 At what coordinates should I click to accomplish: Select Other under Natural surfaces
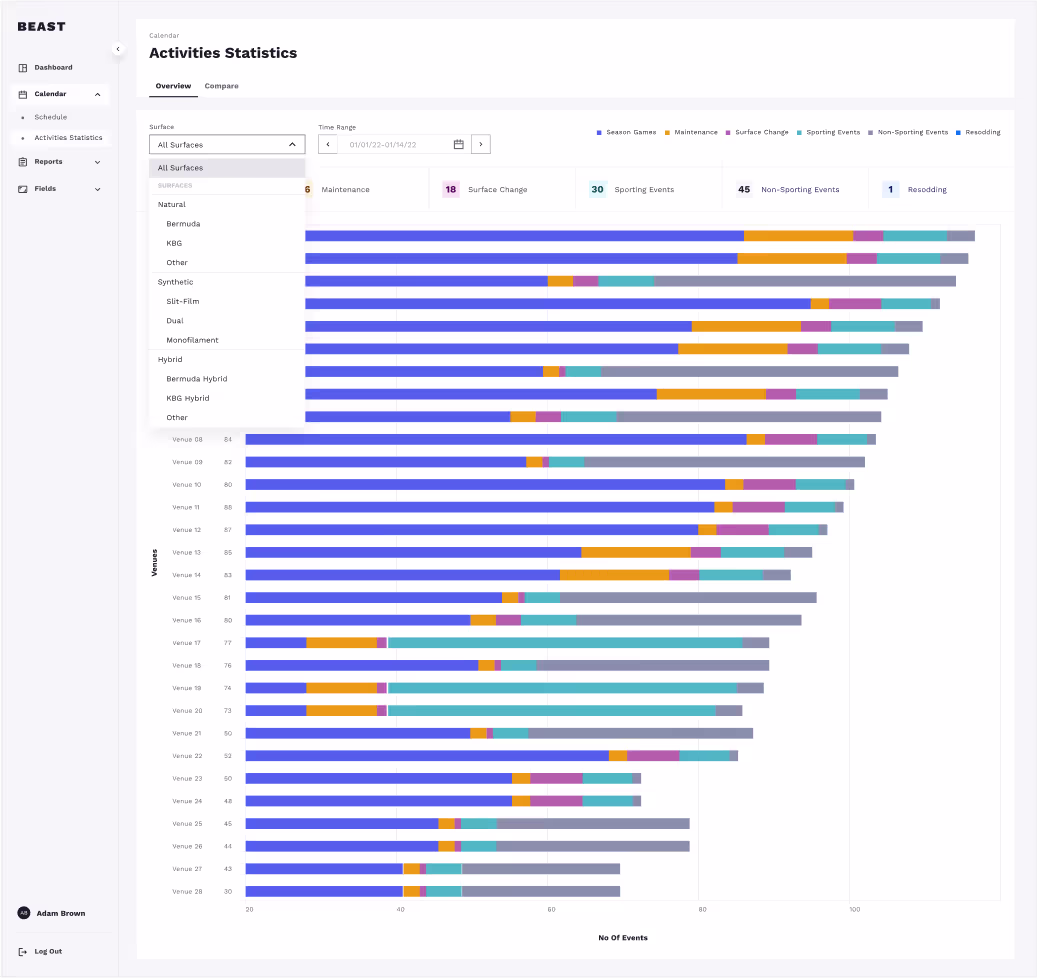pos(227,263)
